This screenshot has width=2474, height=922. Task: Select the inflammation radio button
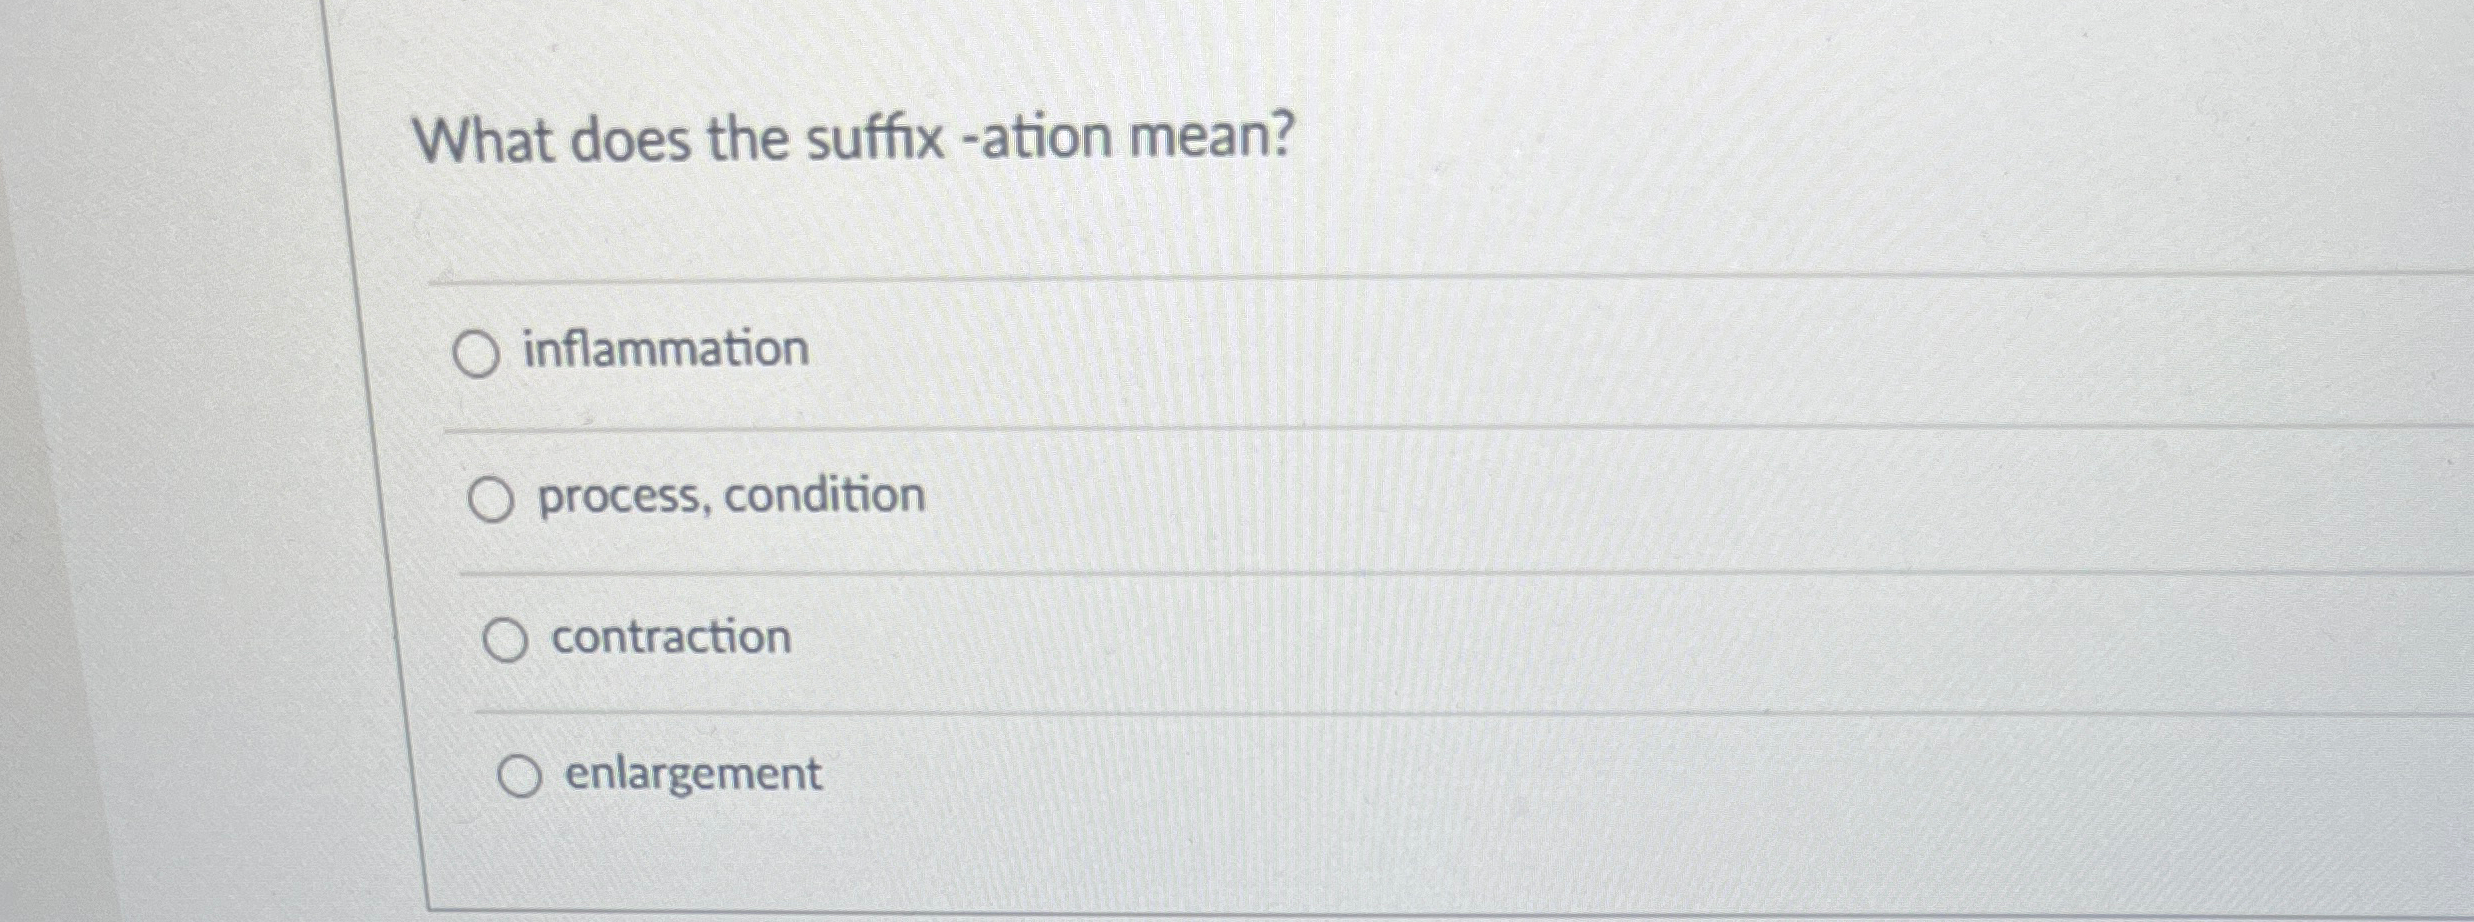(x=477, y=352)
